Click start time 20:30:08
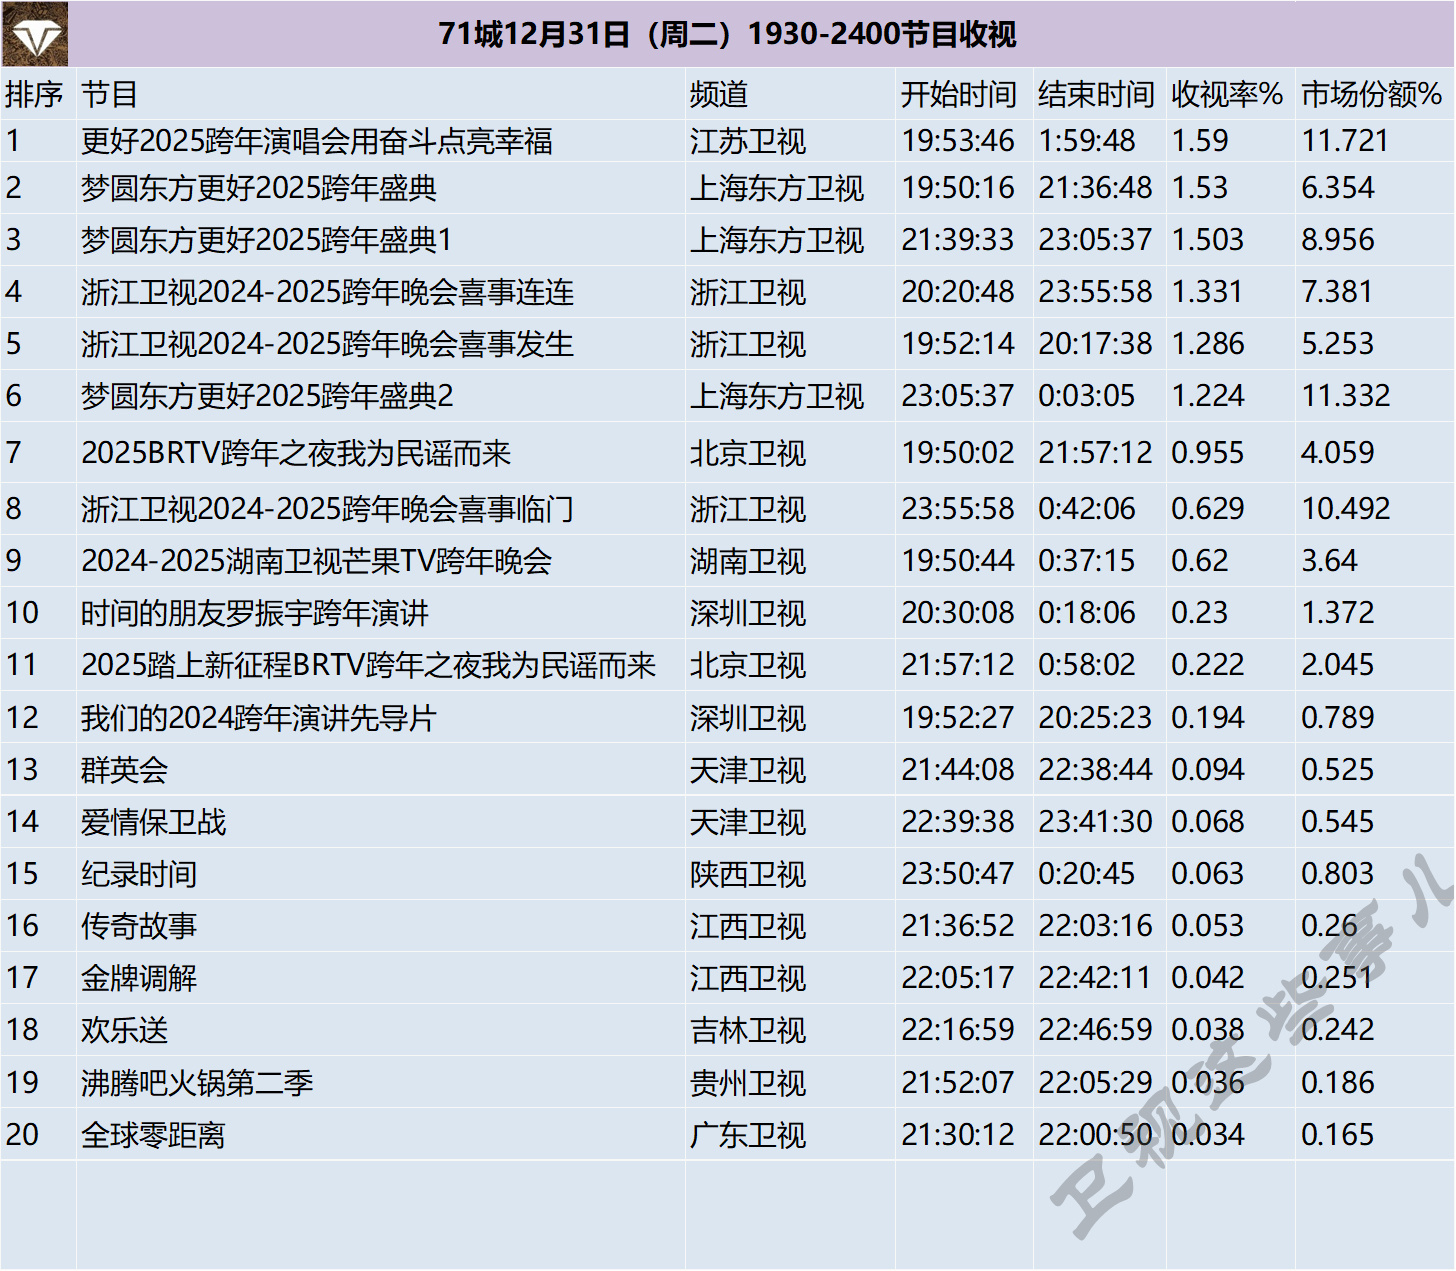1456x1271 pixels. tap(958, 613)
